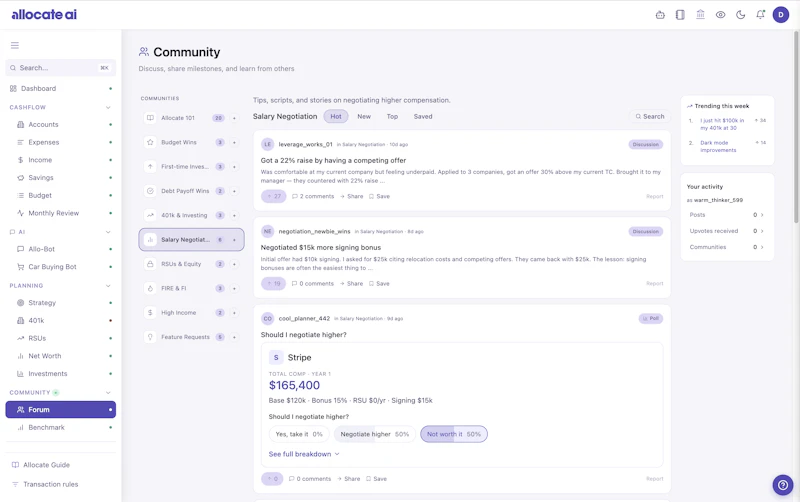The image size is (800, 502).
Task: Switch to Hot tab
Action: (x=336, y=116)
